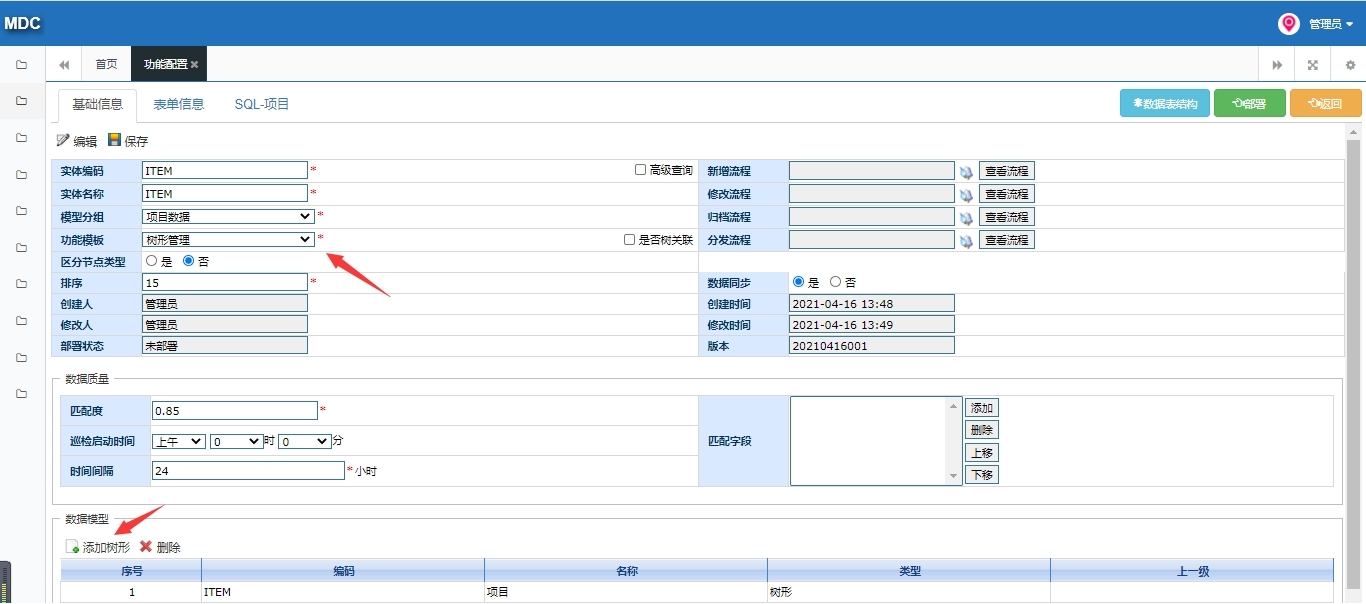1366x604 pixels.
Task: Check the 是否树关联 checkbox
Action: (629, 240)
